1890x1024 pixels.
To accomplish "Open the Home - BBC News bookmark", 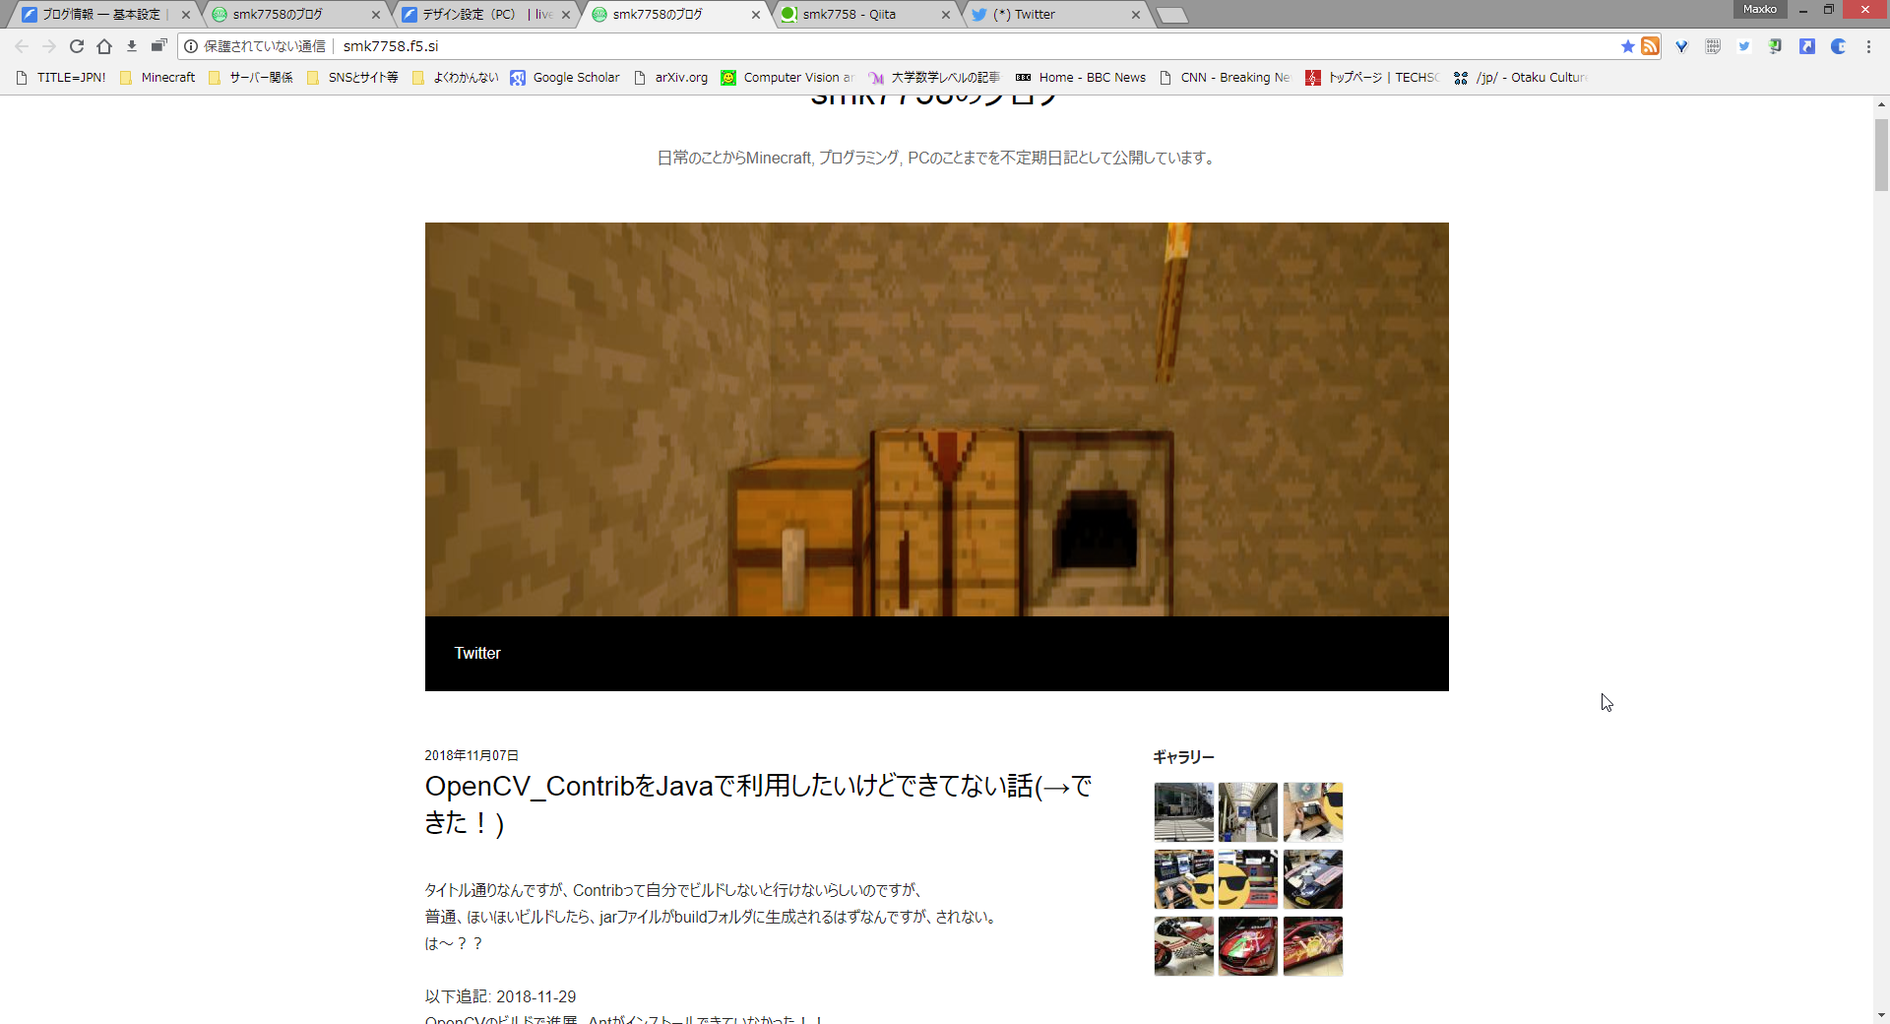I will (1081, 77).
